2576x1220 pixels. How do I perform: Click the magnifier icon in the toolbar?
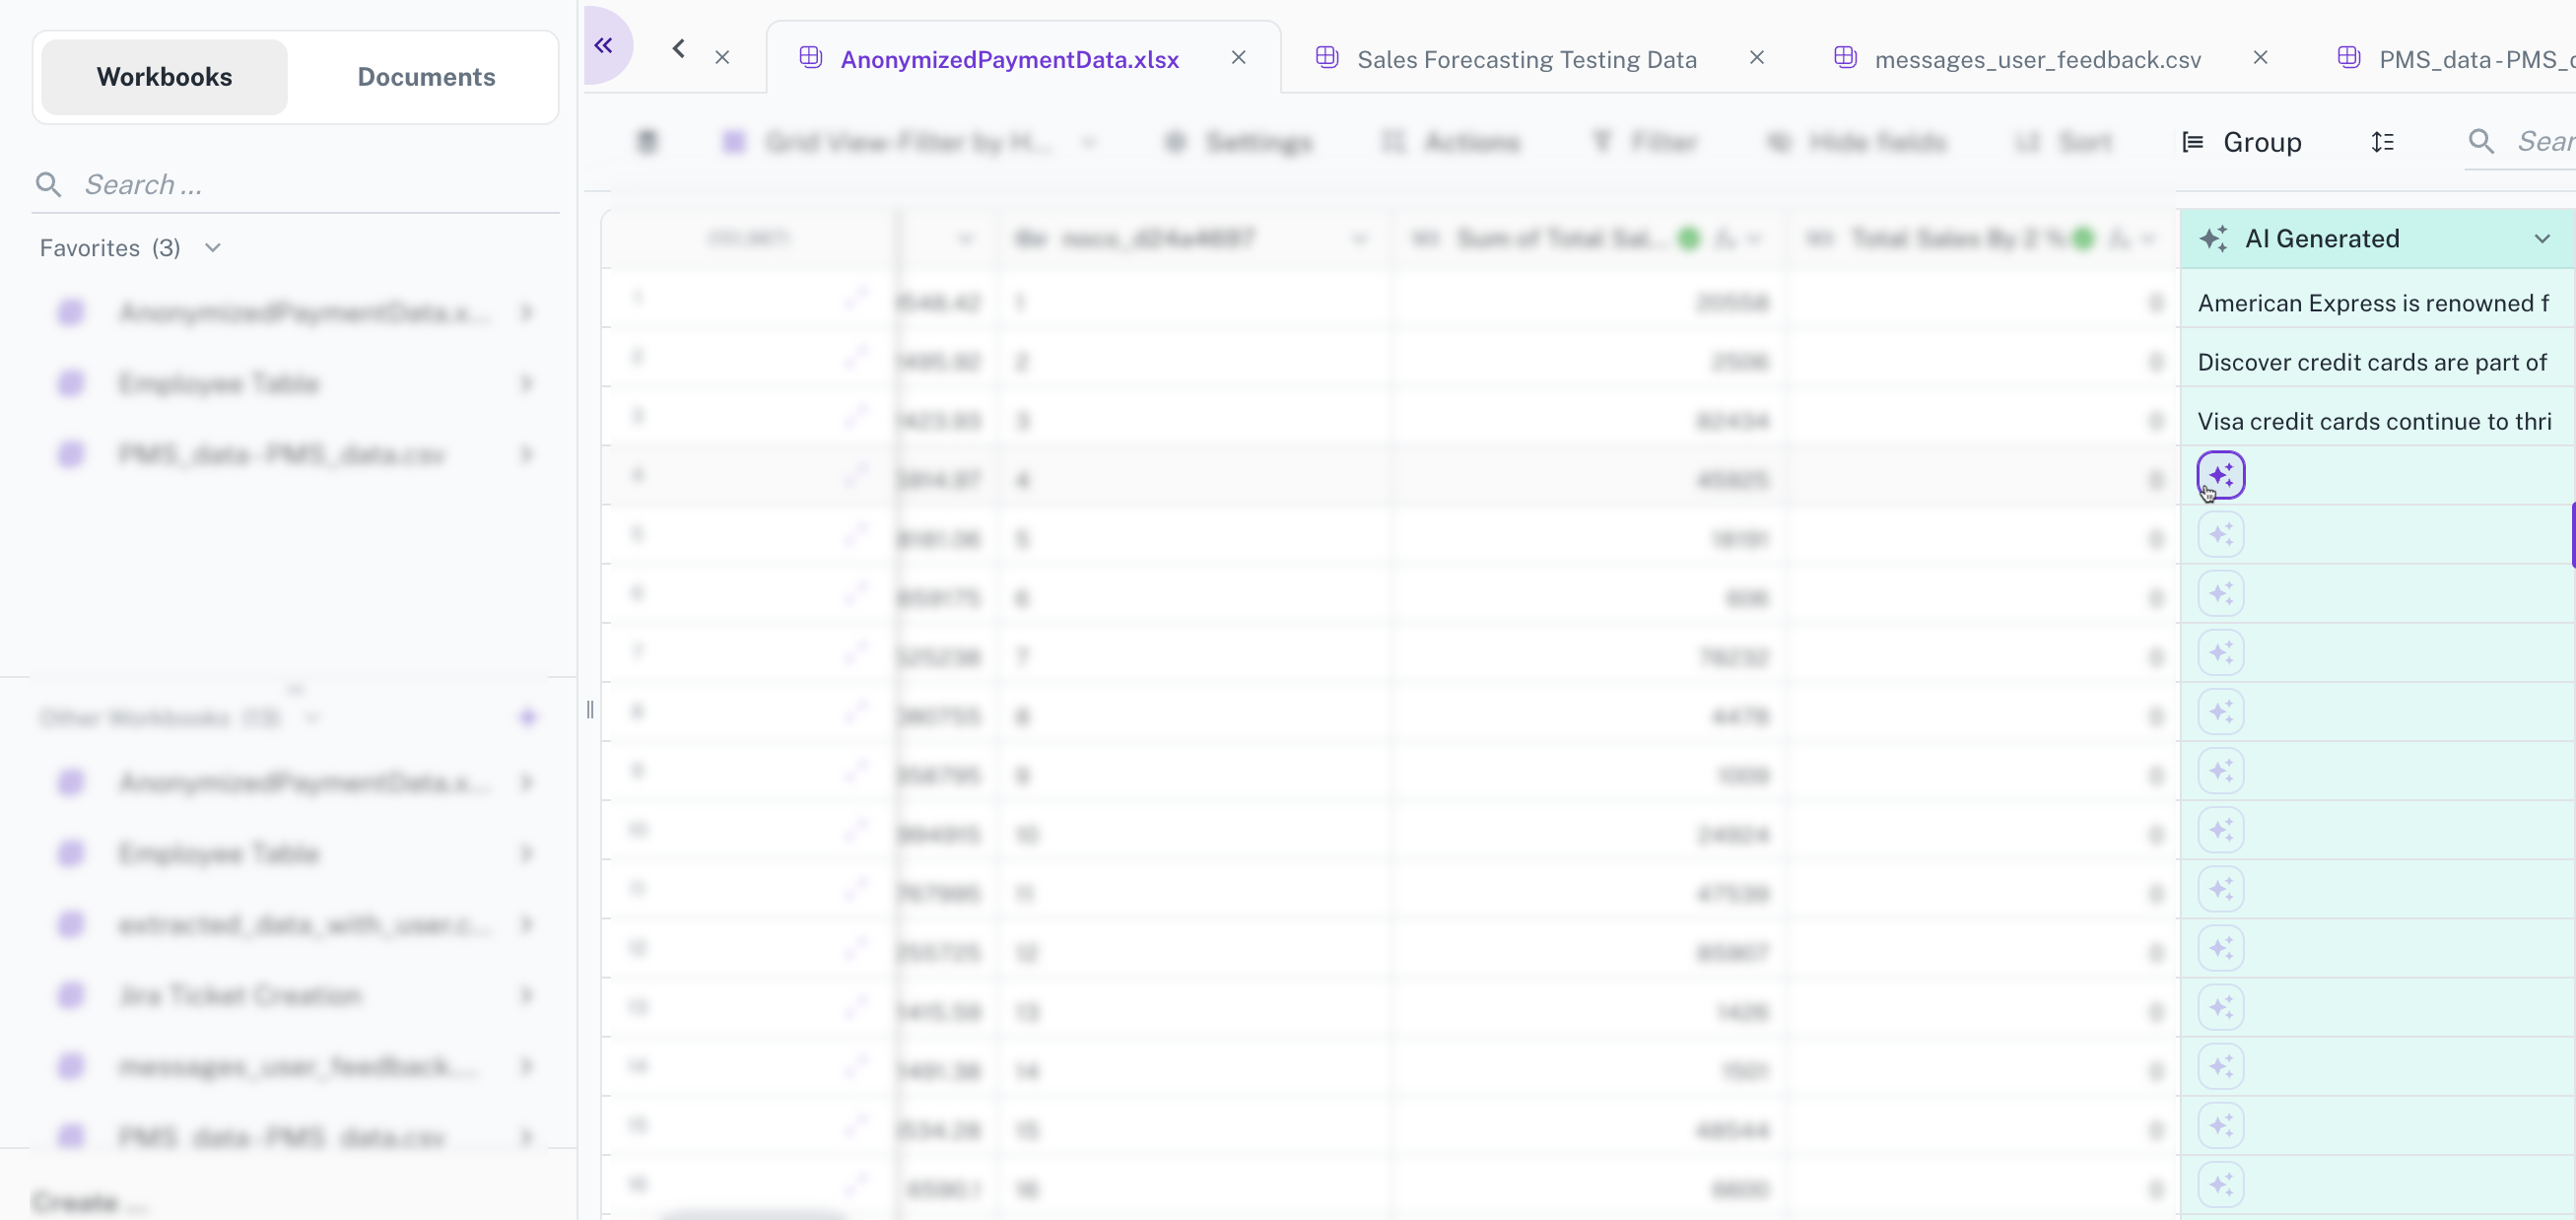[x=2481, y=141]
